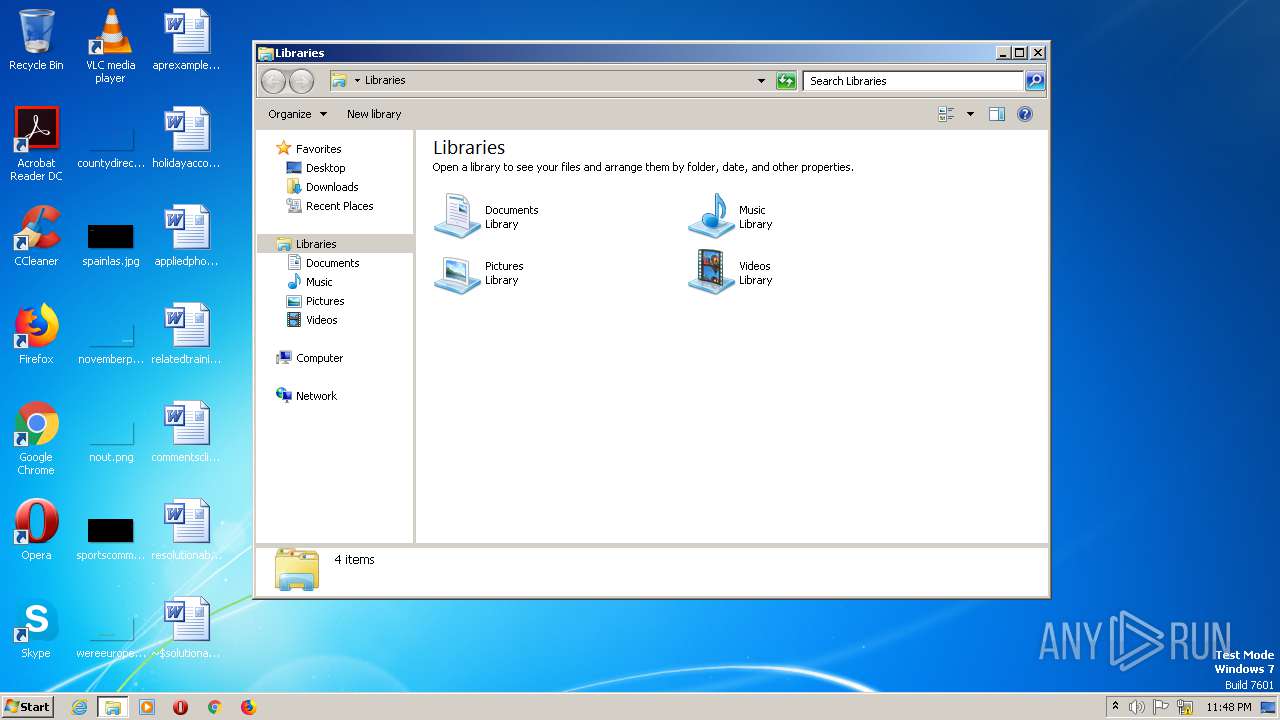Open Chrome from the taskbar
This screenshot has width=1280, height=720.
[214, 707]
